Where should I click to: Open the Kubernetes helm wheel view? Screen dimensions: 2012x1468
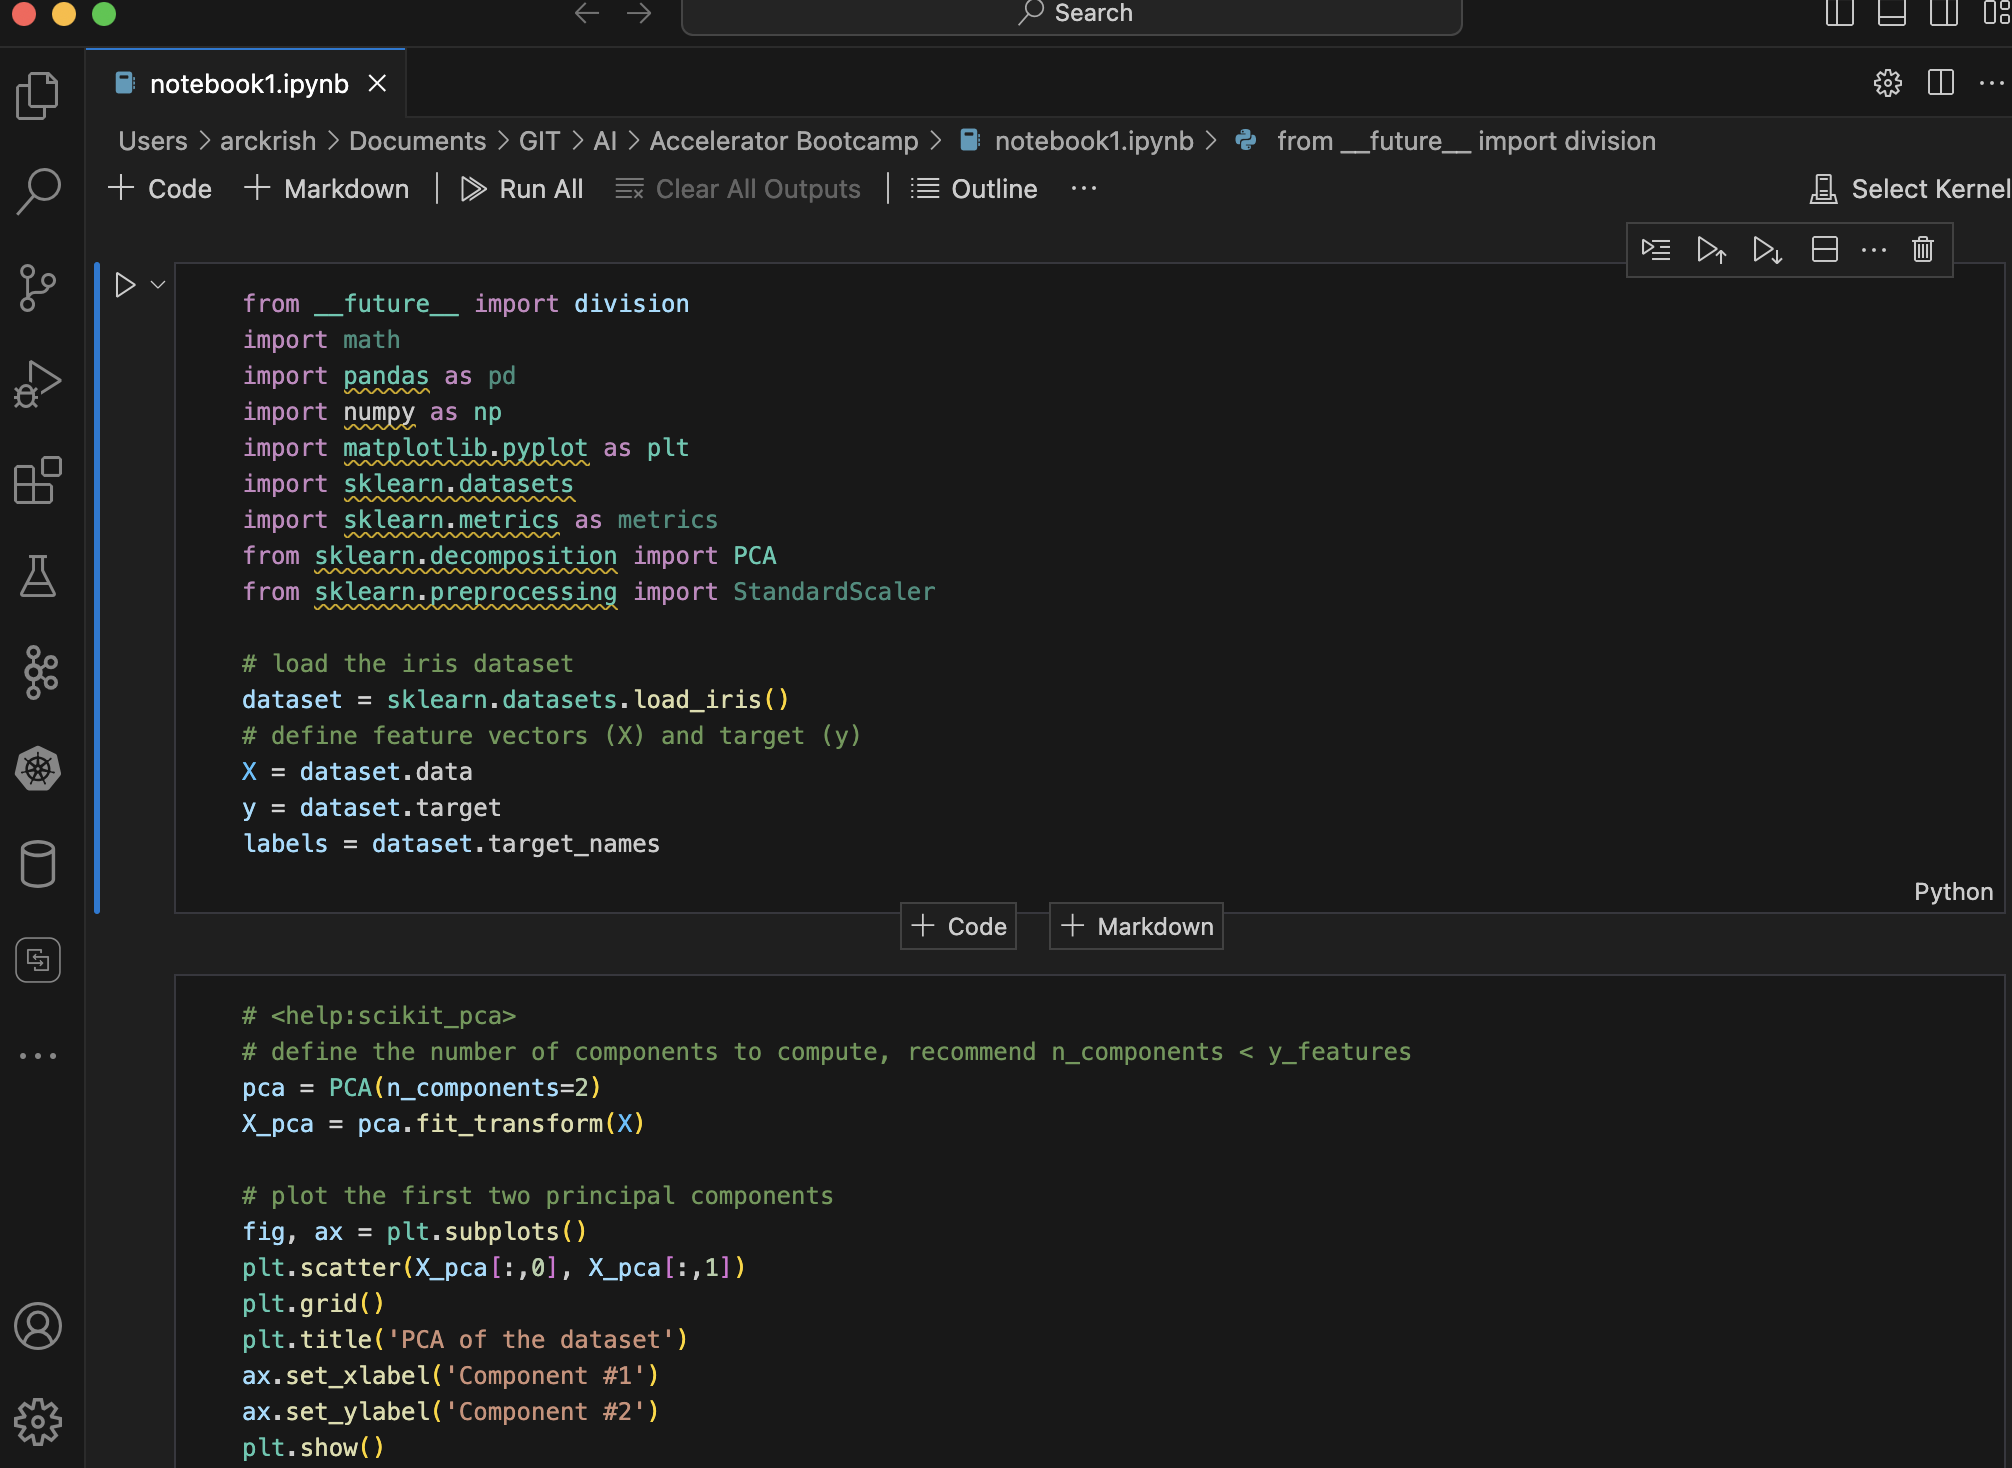pyautogui.click(x=38, y=768)
